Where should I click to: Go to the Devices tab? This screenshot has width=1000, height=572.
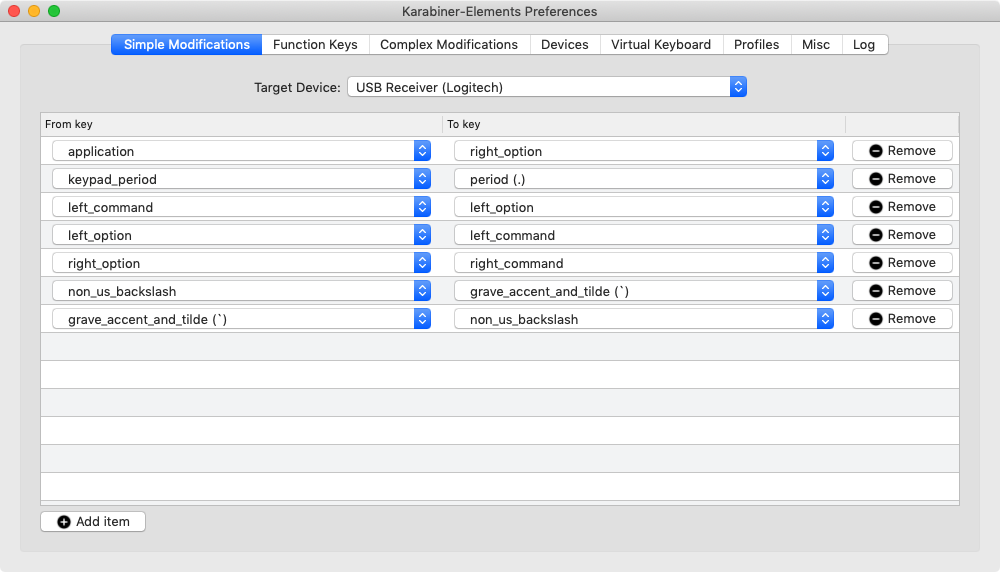point(565,45)
